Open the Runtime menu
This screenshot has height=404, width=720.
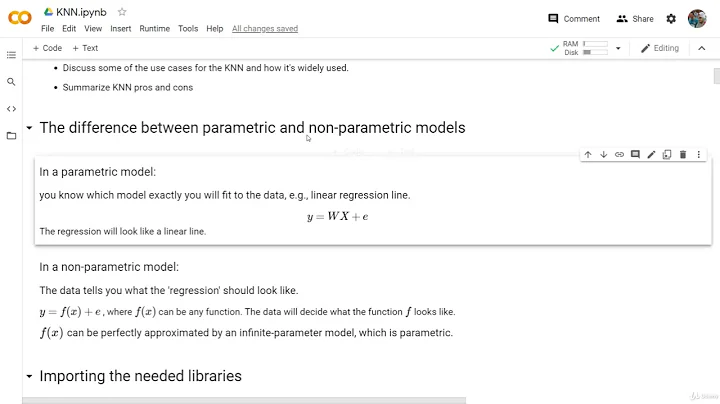[x=154, y=28]
